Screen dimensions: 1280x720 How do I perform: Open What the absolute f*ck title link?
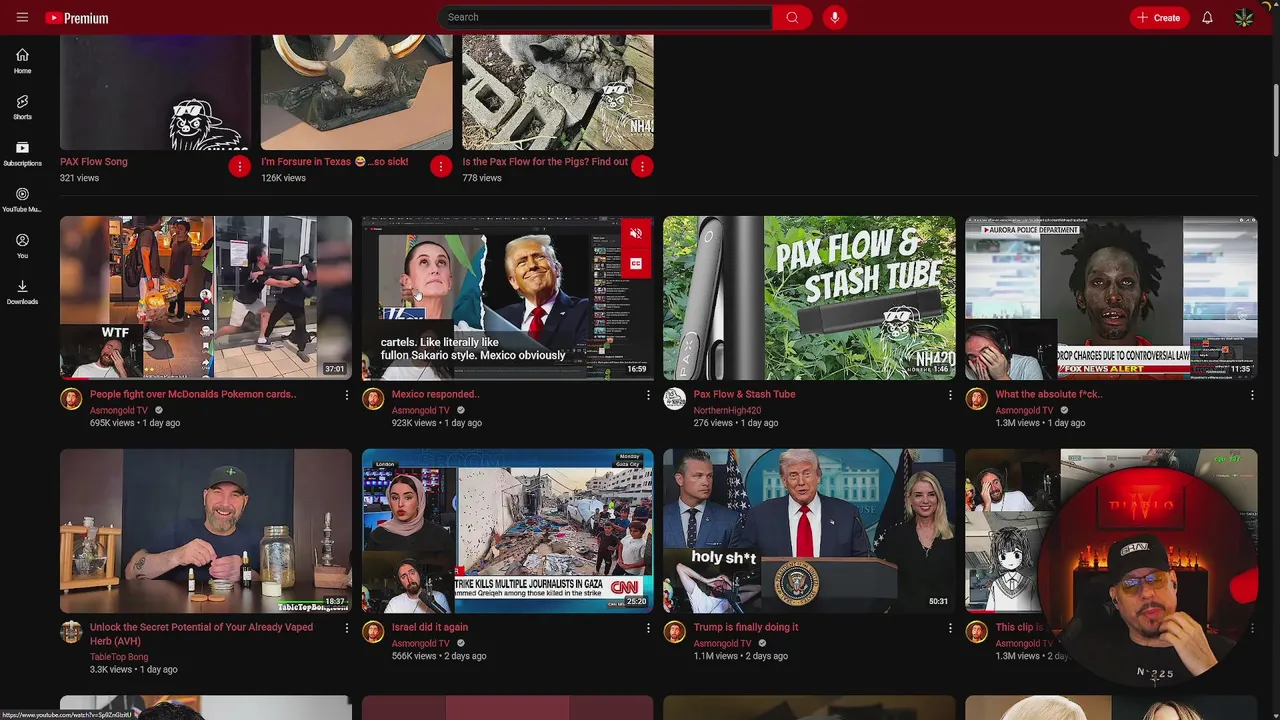click(x=1049, y=394)
